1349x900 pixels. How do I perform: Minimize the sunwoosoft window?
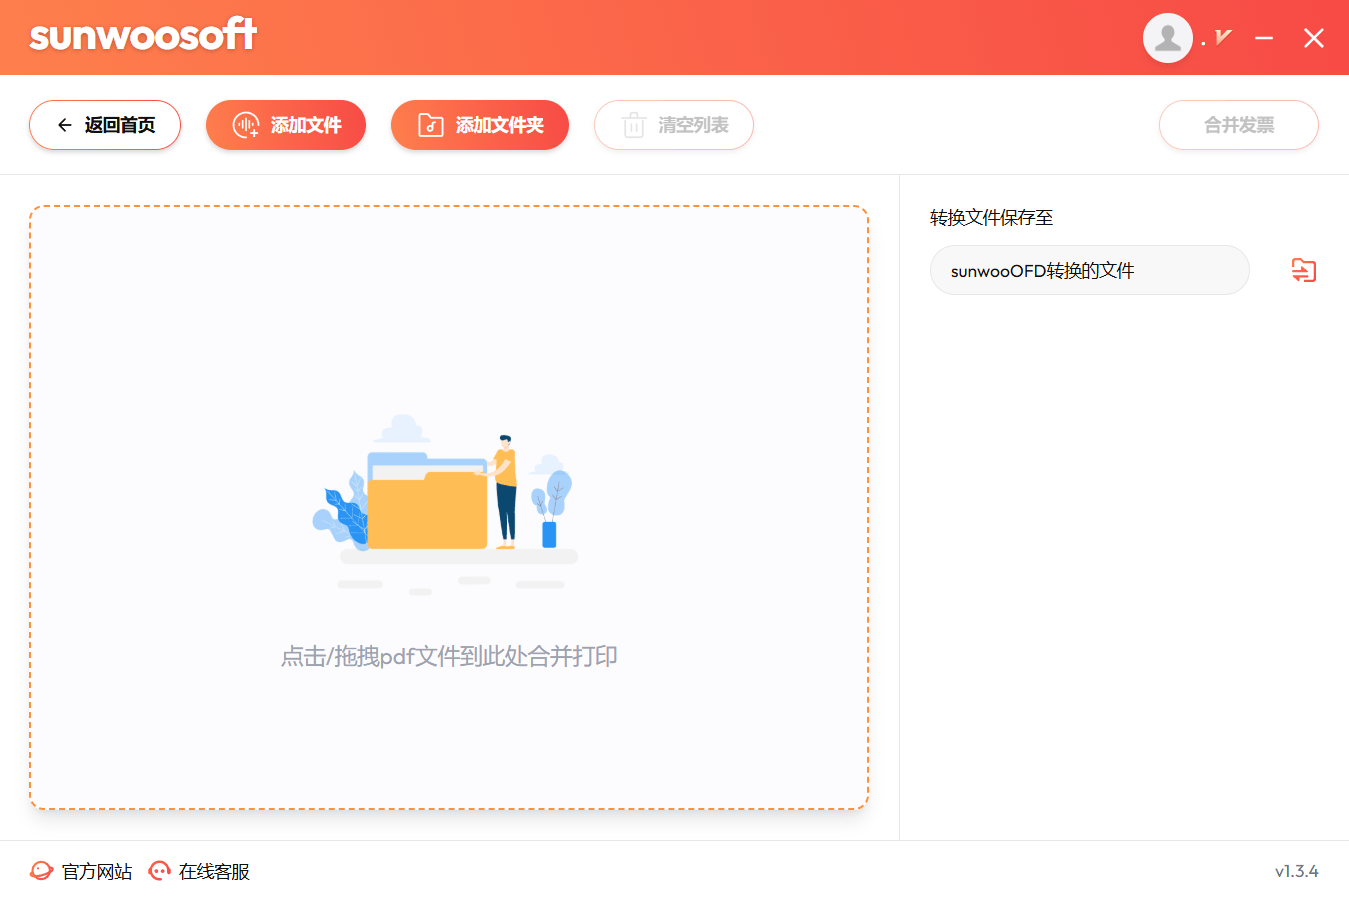[1264, 38]
